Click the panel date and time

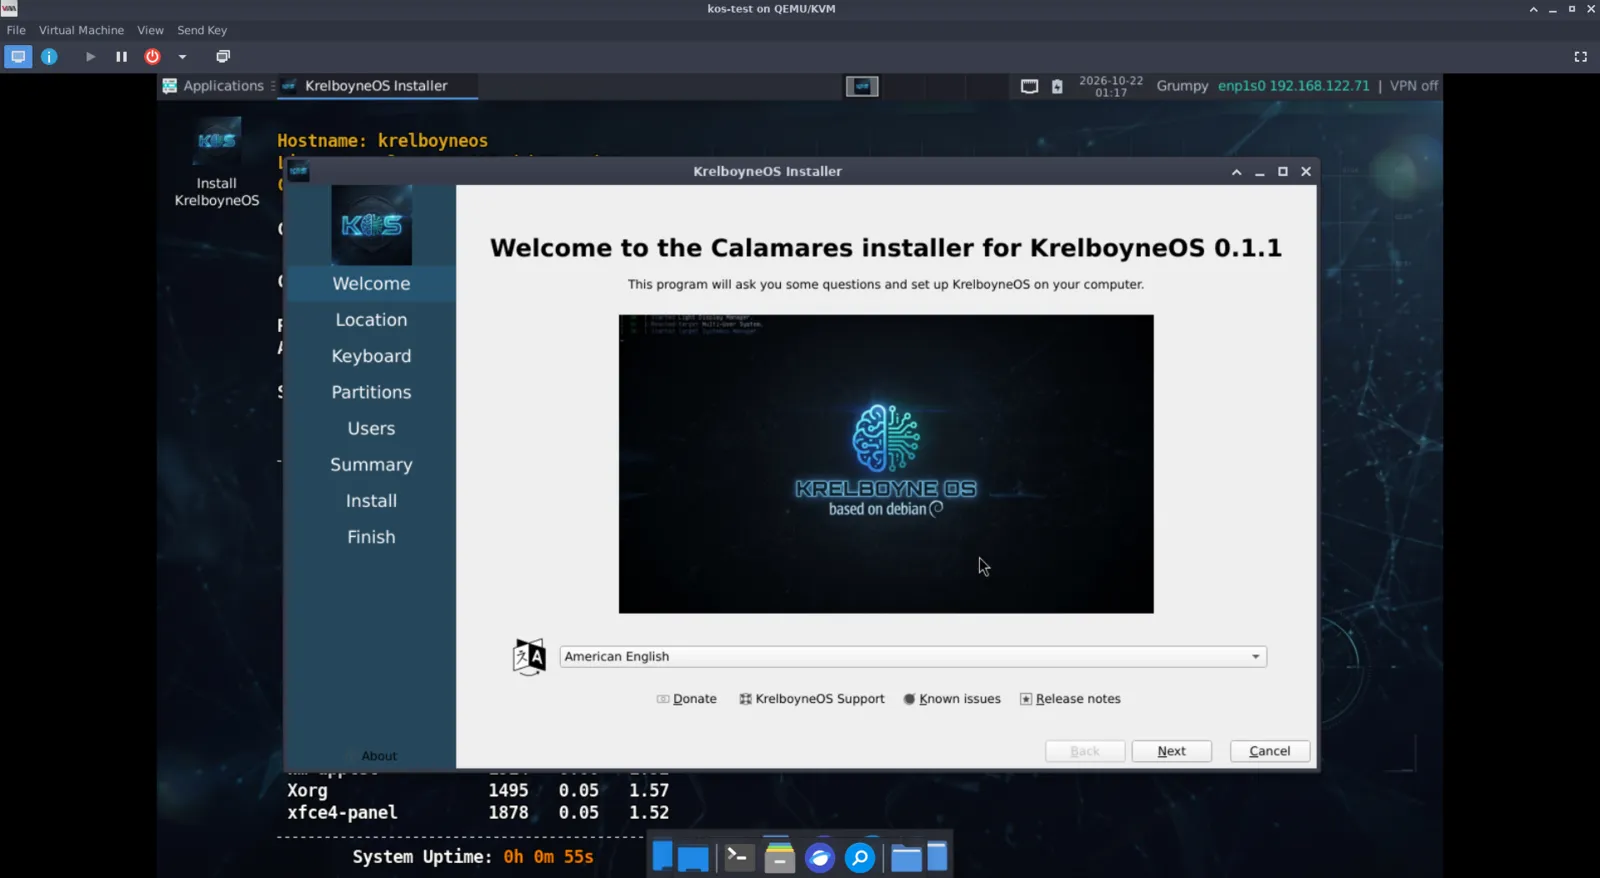1111,86
